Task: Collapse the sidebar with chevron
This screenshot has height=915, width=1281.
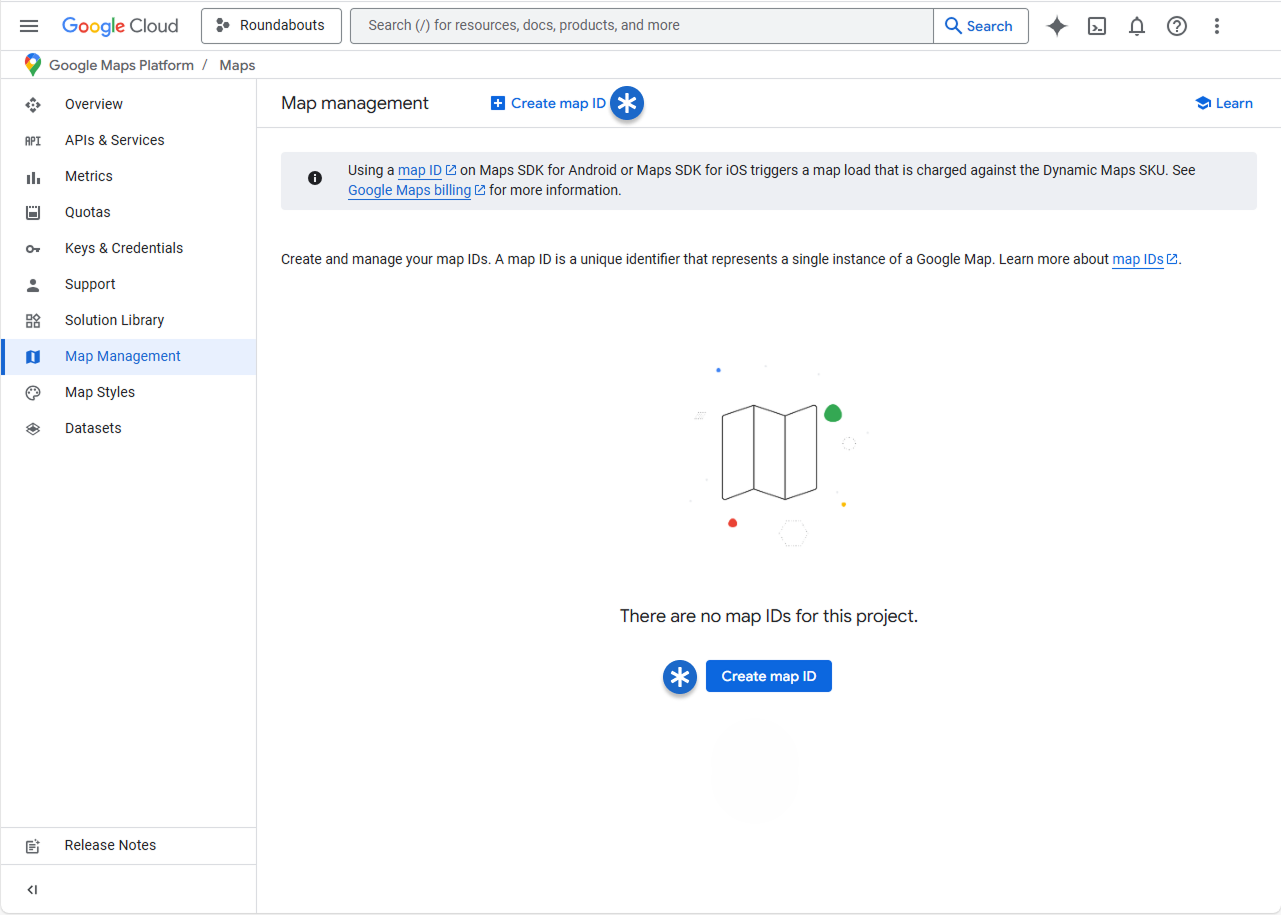Action: click(x=32, y=890)
